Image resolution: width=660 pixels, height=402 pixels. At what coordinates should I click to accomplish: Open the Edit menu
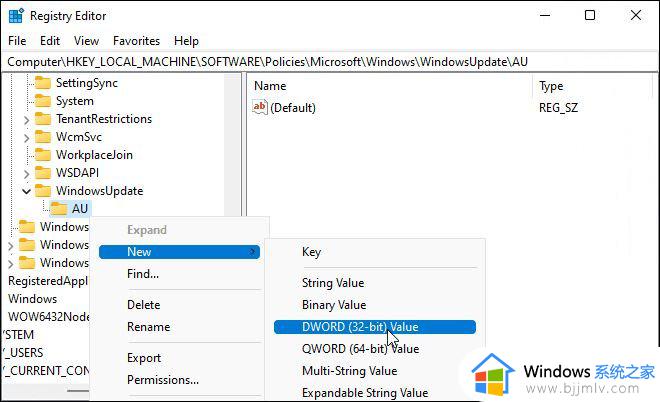(50, 41)
